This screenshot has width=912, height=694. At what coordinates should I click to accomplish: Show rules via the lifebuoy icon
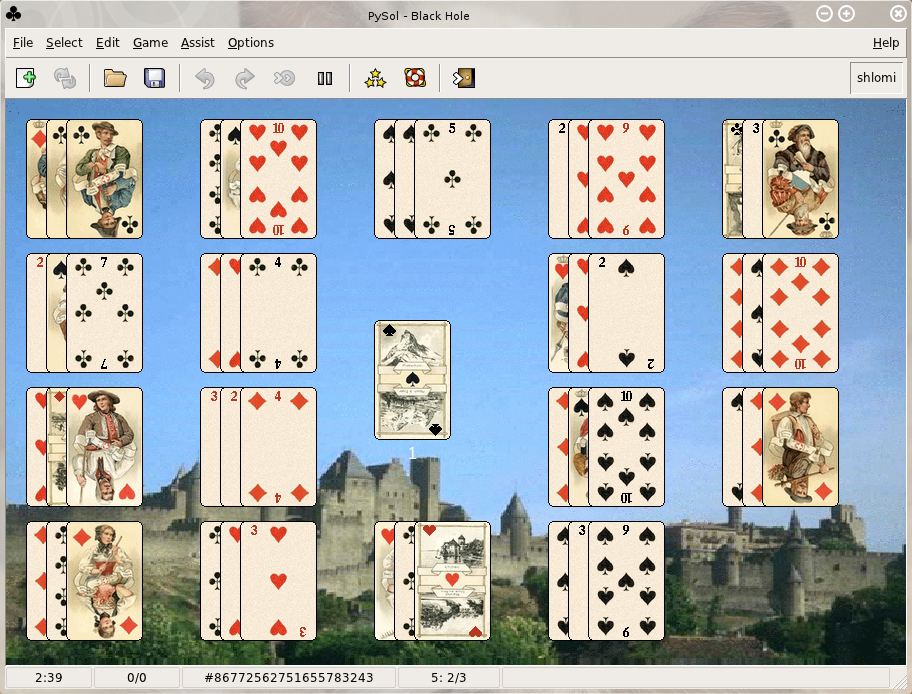click(415, 78)
